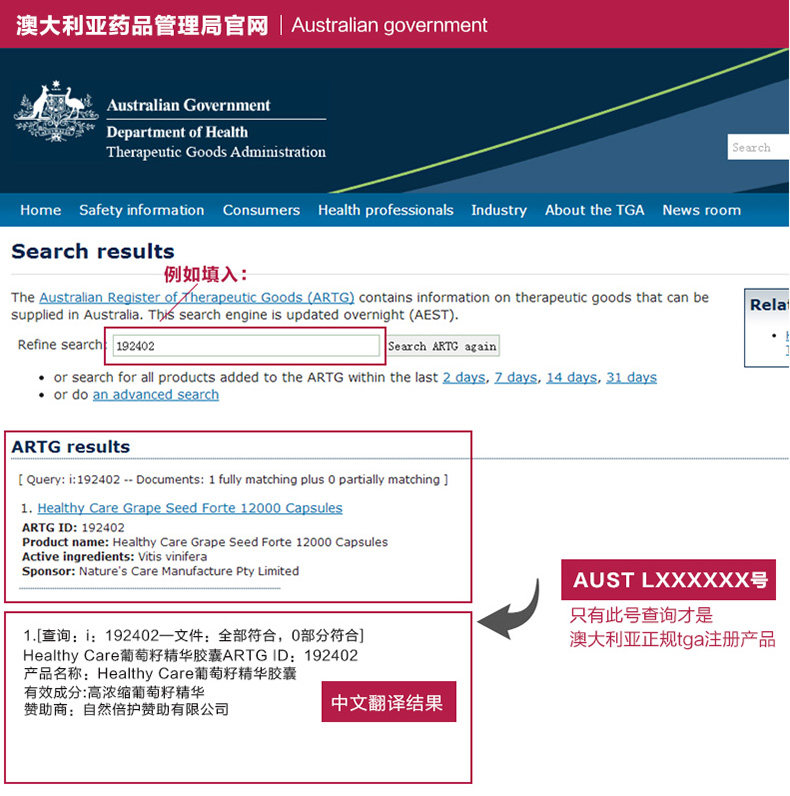The width and height of the screenshot is (790, 796).
Task: Open Australian Register of Therapeutic Goods link
Action: tap(196, 298)
